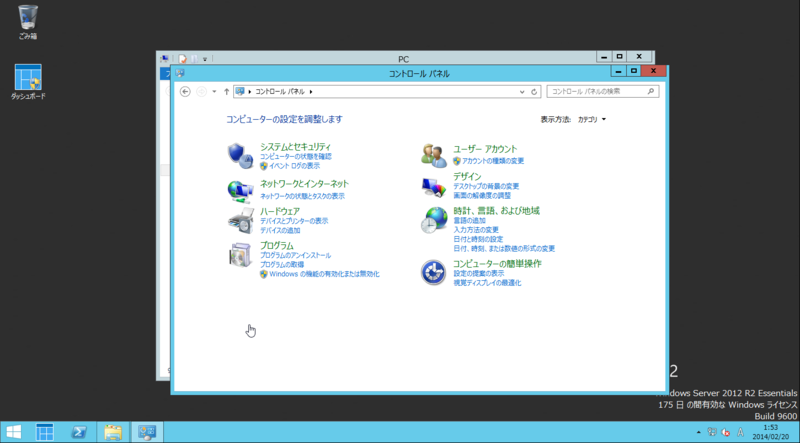This screenshot has height=443, width=800.
Task: Click コンピューターの簡単操作 heading link
Action: tap(497, 264)
